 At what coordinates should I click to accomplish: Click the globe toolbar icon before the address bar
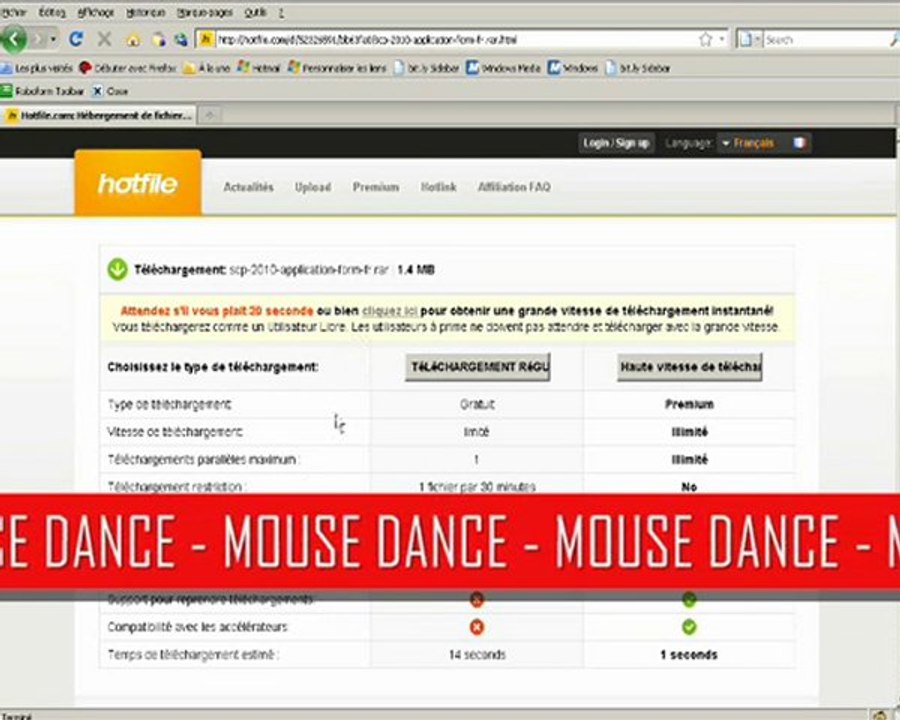(181, 40)
